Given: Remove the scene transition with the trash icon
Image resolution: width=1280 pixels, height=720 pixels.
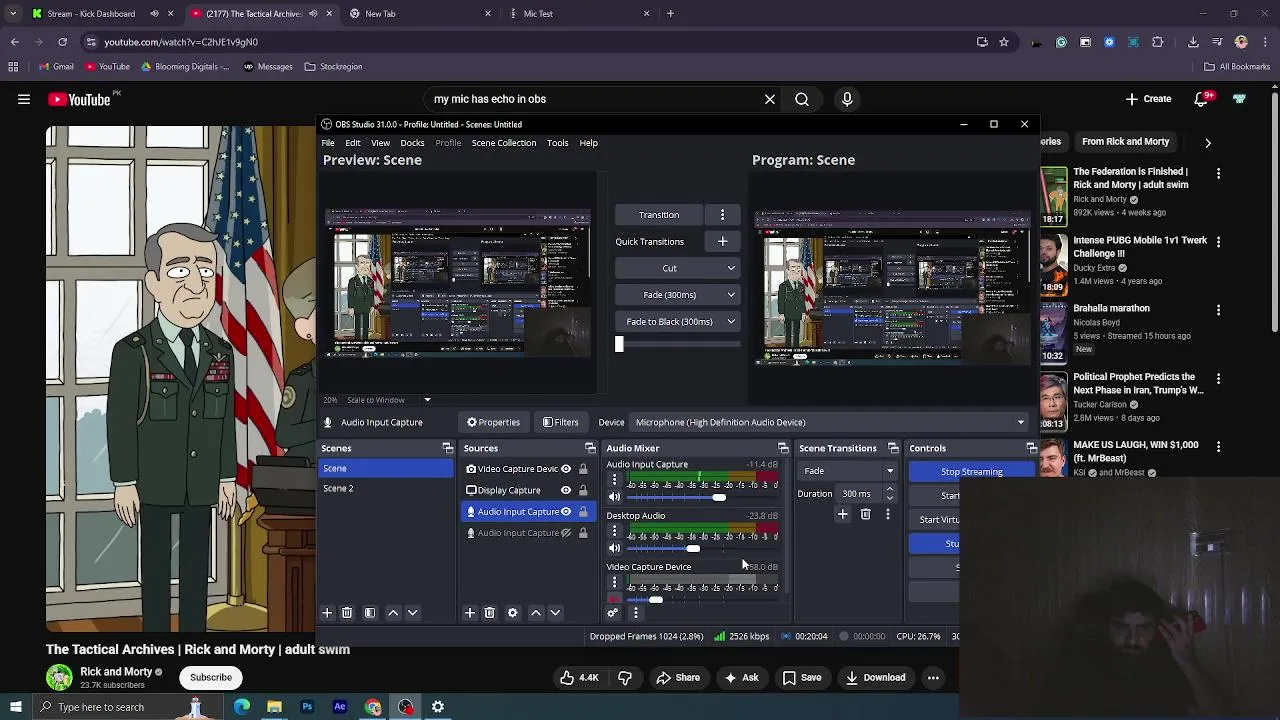Looking at the screenshot, I should click(x=865, y=514).
